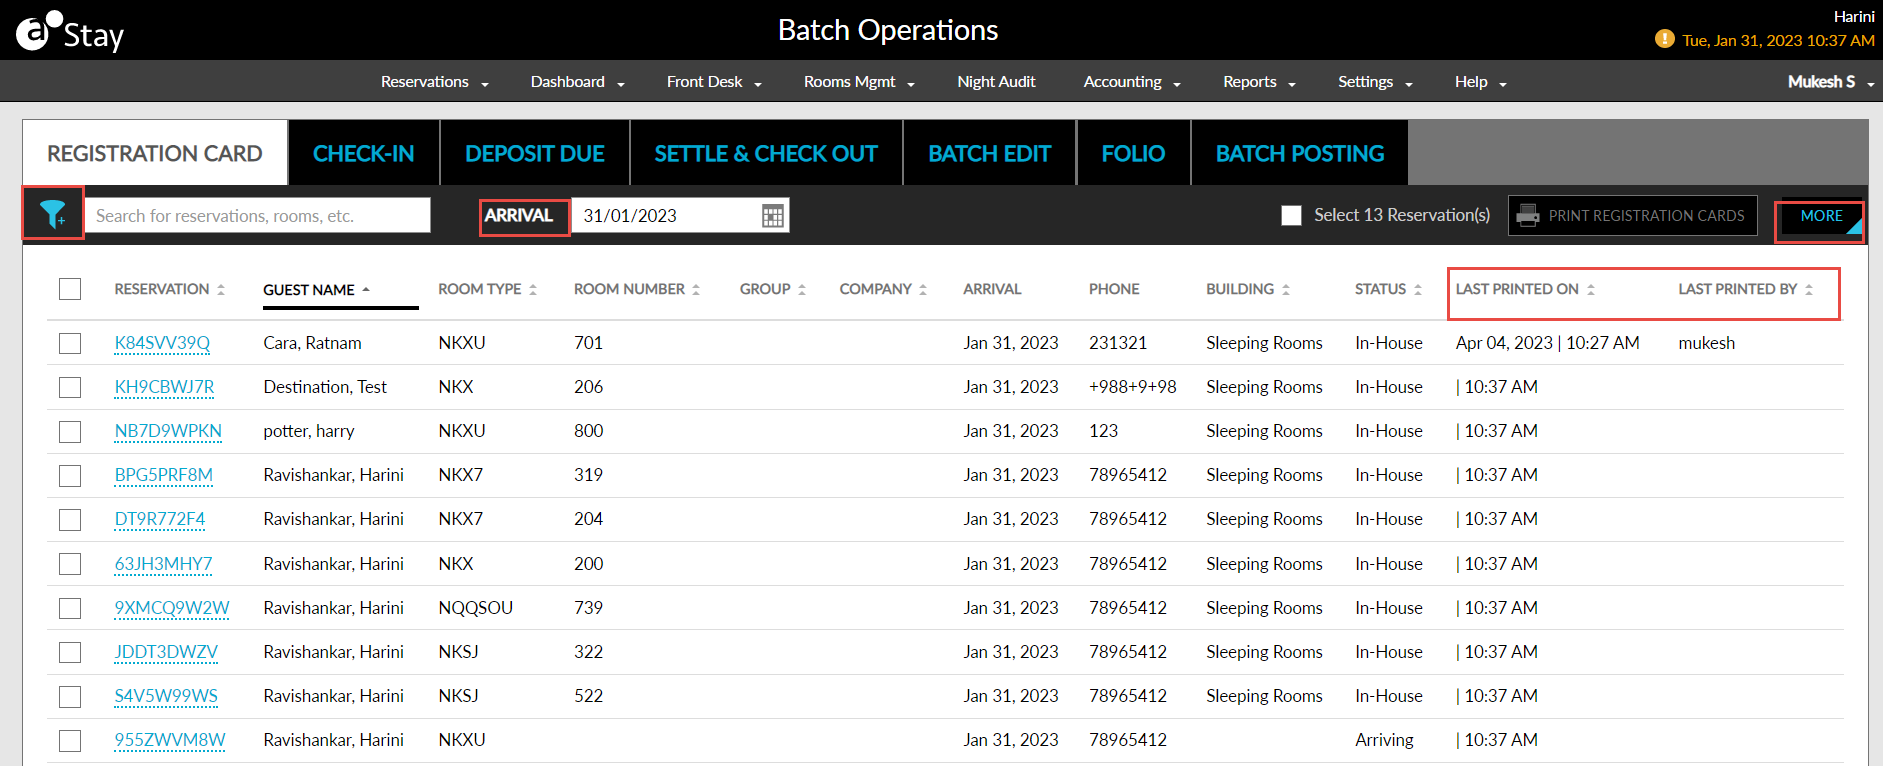The width and height of the screenshot is (1883, 766).
Task: Select the header select-all checkbox
Action: (70, 289)
